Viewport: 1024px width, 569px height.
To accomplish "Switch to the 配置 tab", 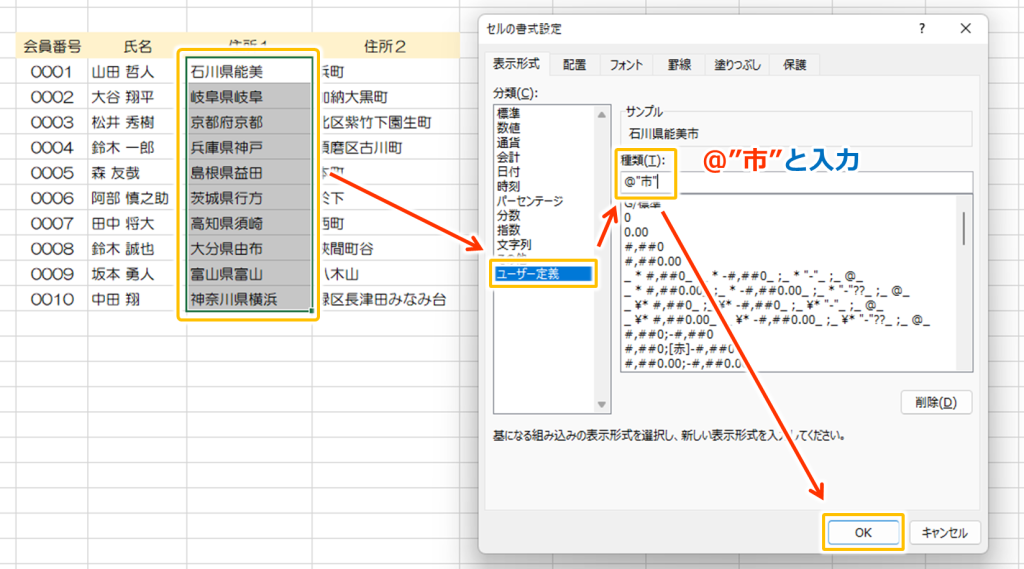I will click(574, 65).
